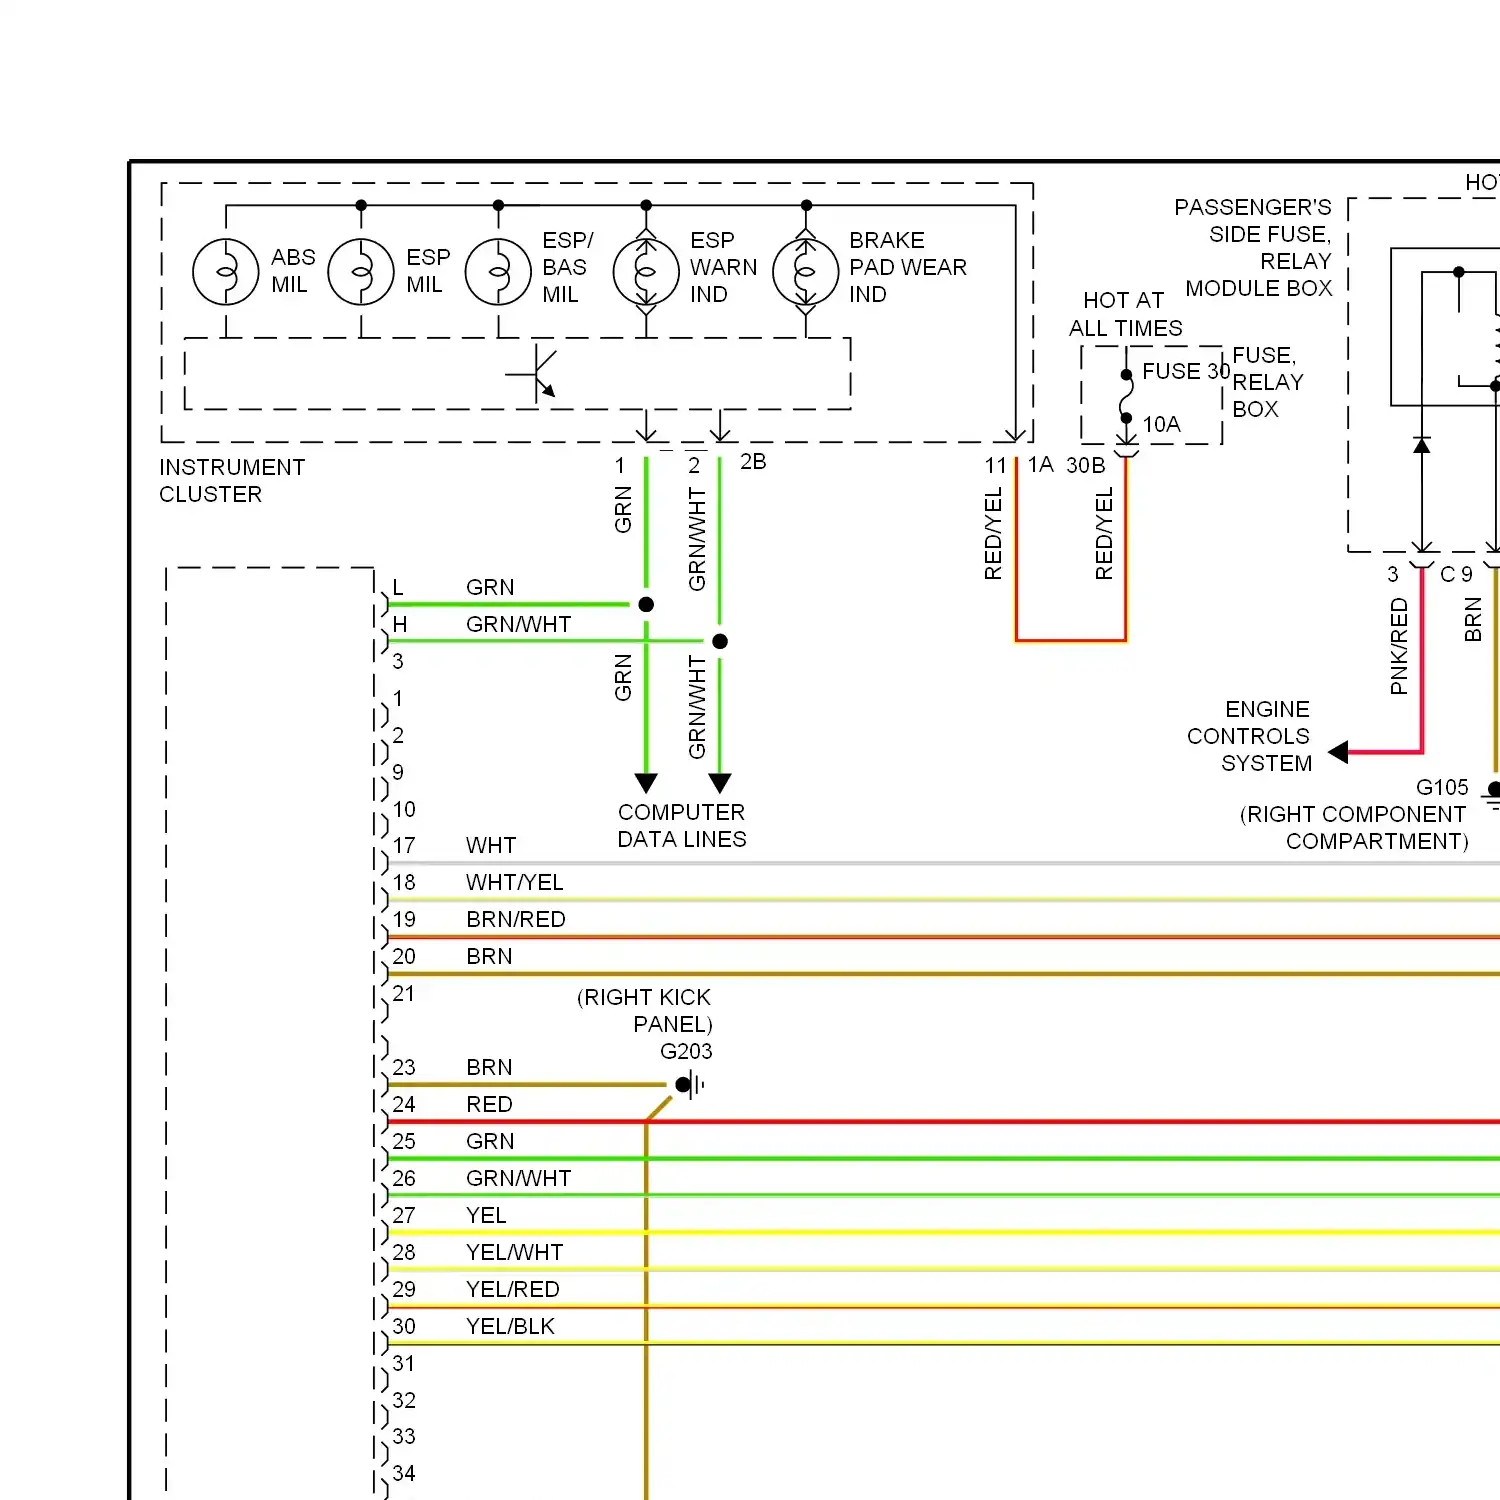The image size is (1500, 1500).
Task: Click the G203 ground label
Action: click(686, 1051)
